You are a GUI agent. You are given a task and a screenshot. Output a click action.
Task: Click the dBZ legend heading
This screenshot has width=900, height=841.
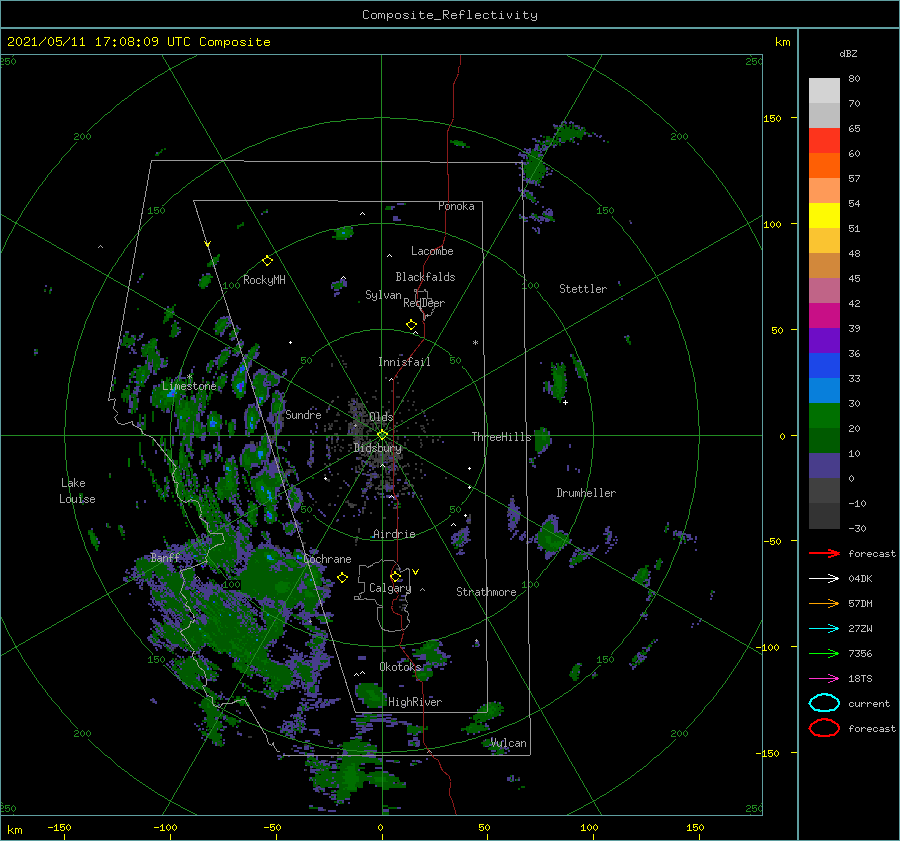(x=848, y=53)
